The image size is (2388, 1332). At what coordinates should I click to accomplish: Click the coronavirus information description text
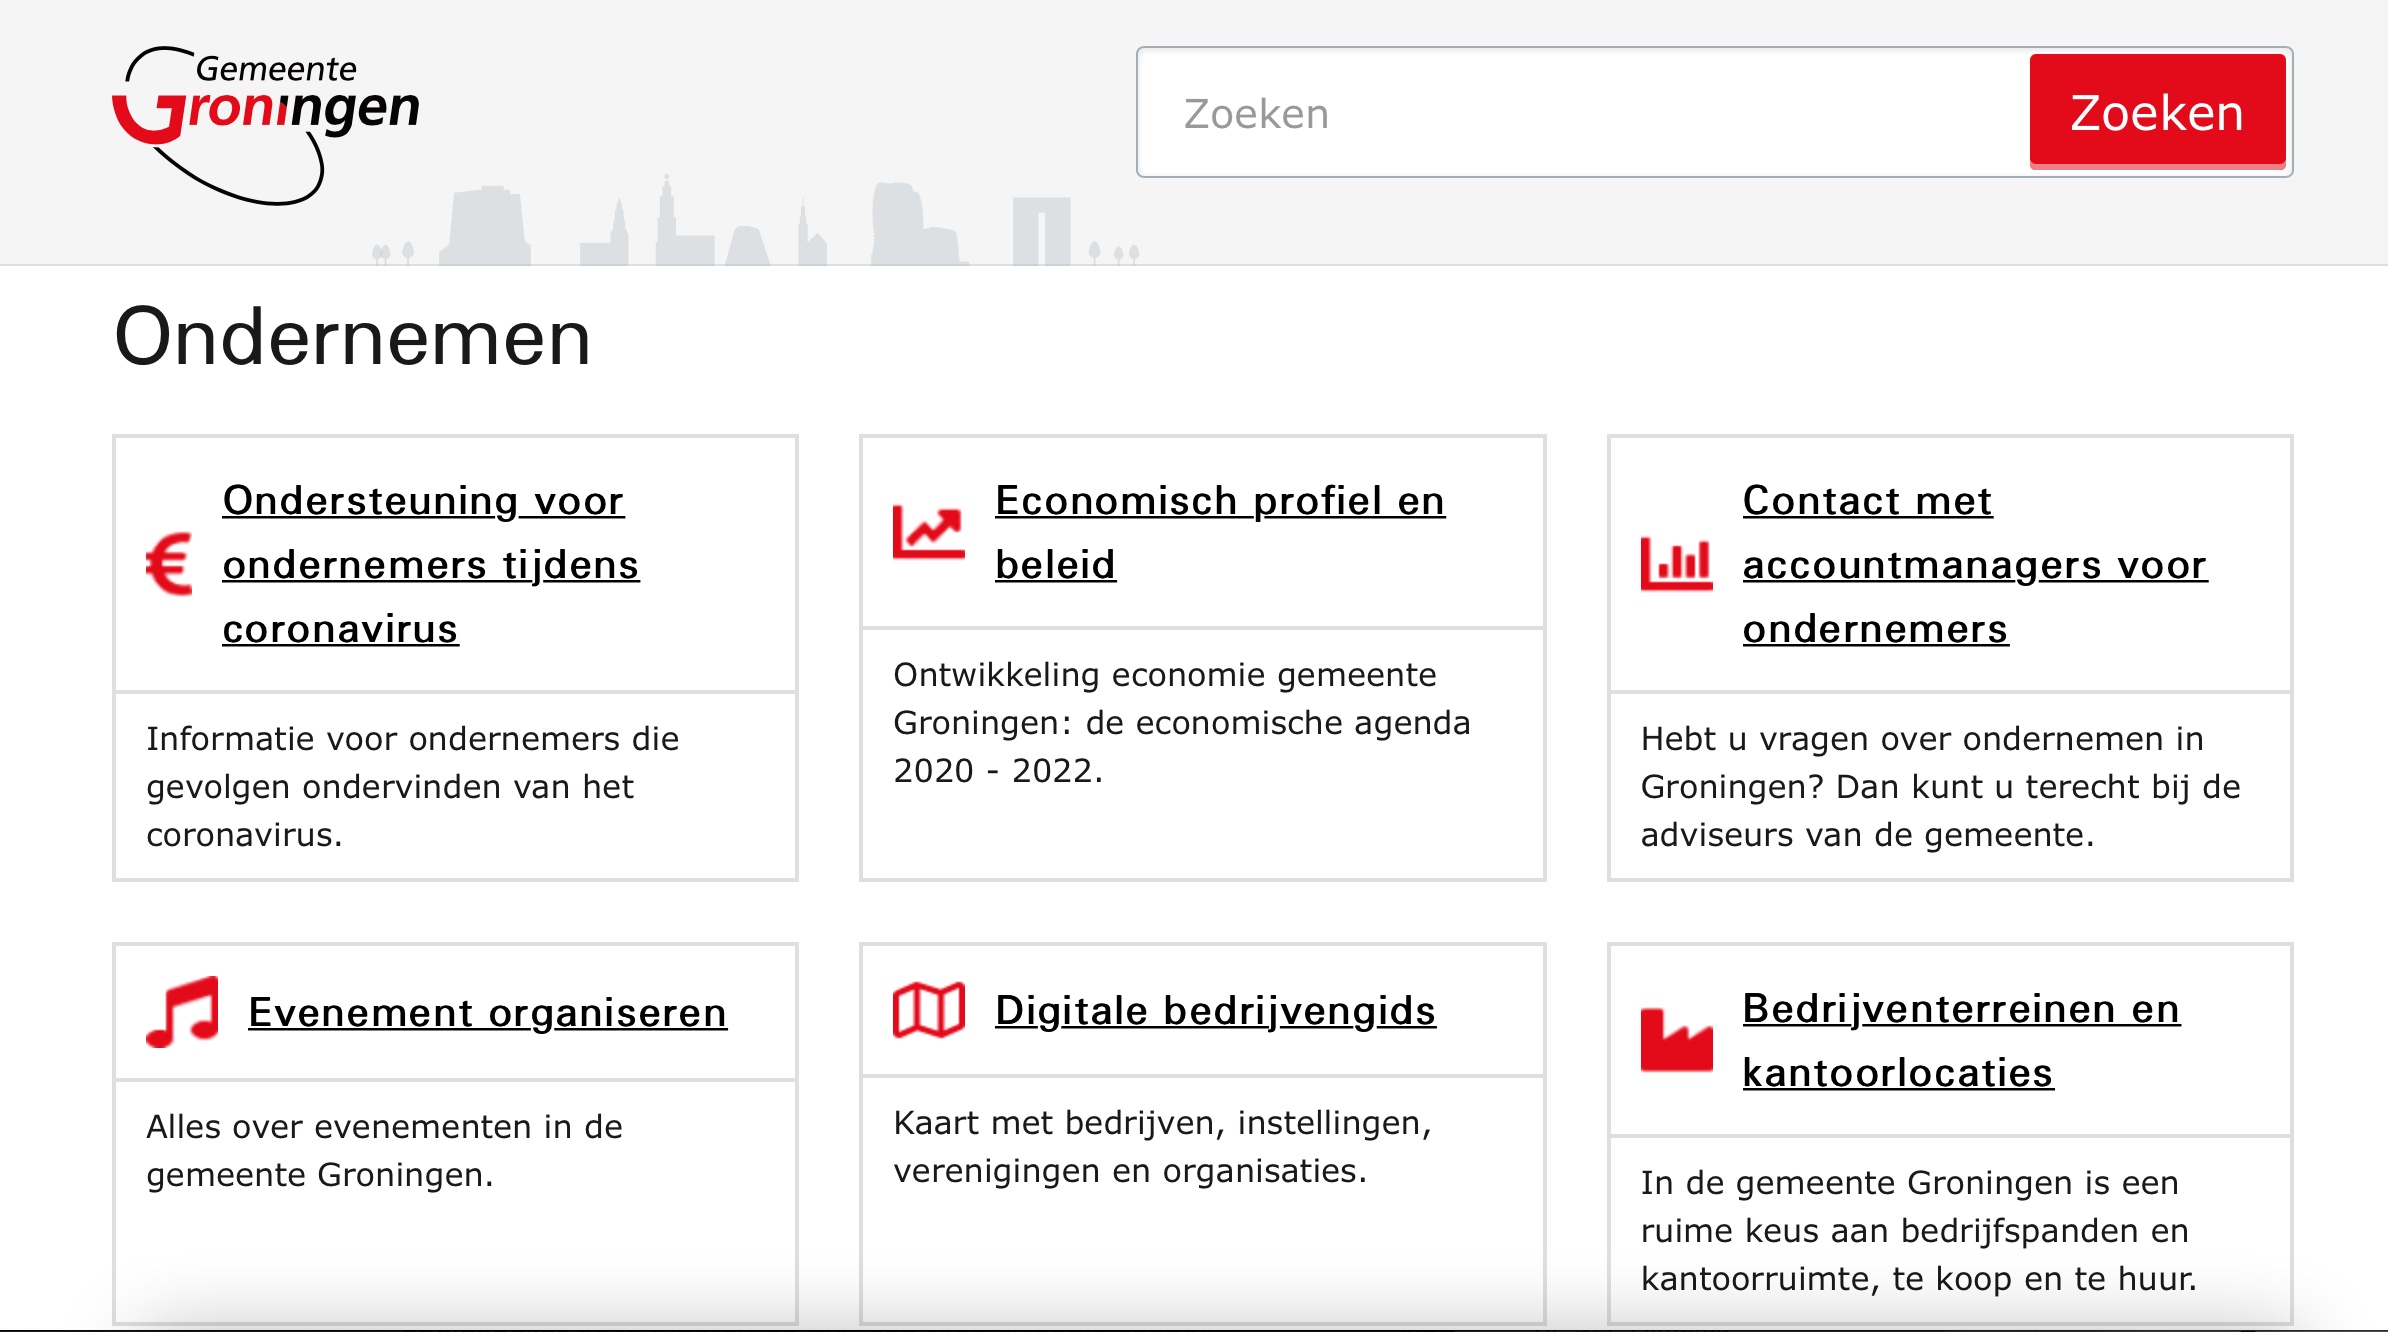(412, 786)
